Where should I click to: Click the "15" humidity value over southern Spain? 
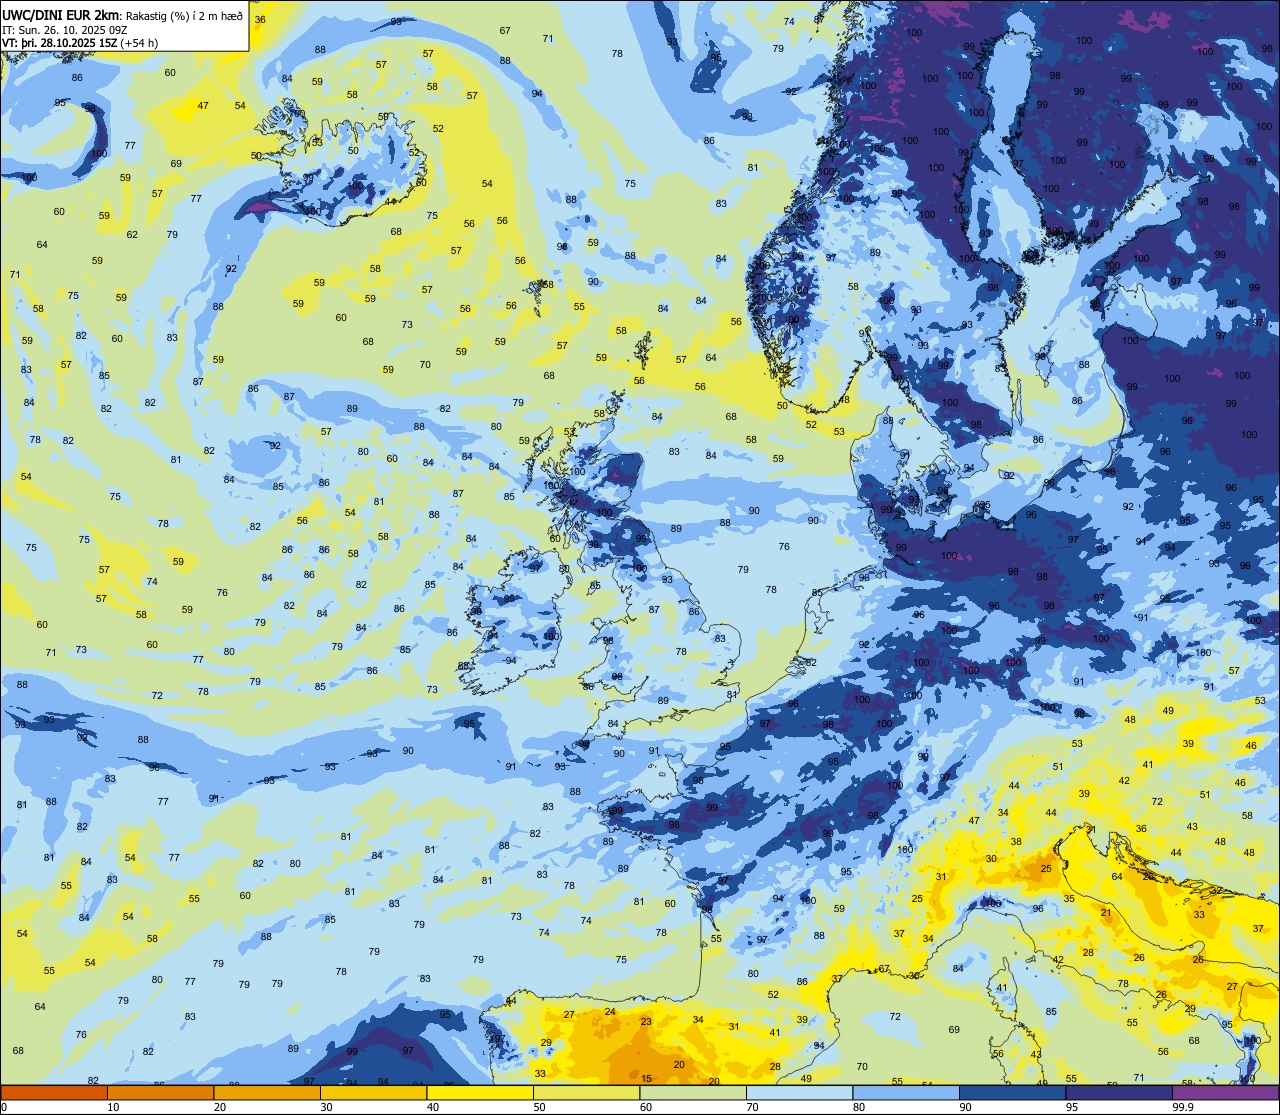pyautogui.click(x=646, y=1078)
